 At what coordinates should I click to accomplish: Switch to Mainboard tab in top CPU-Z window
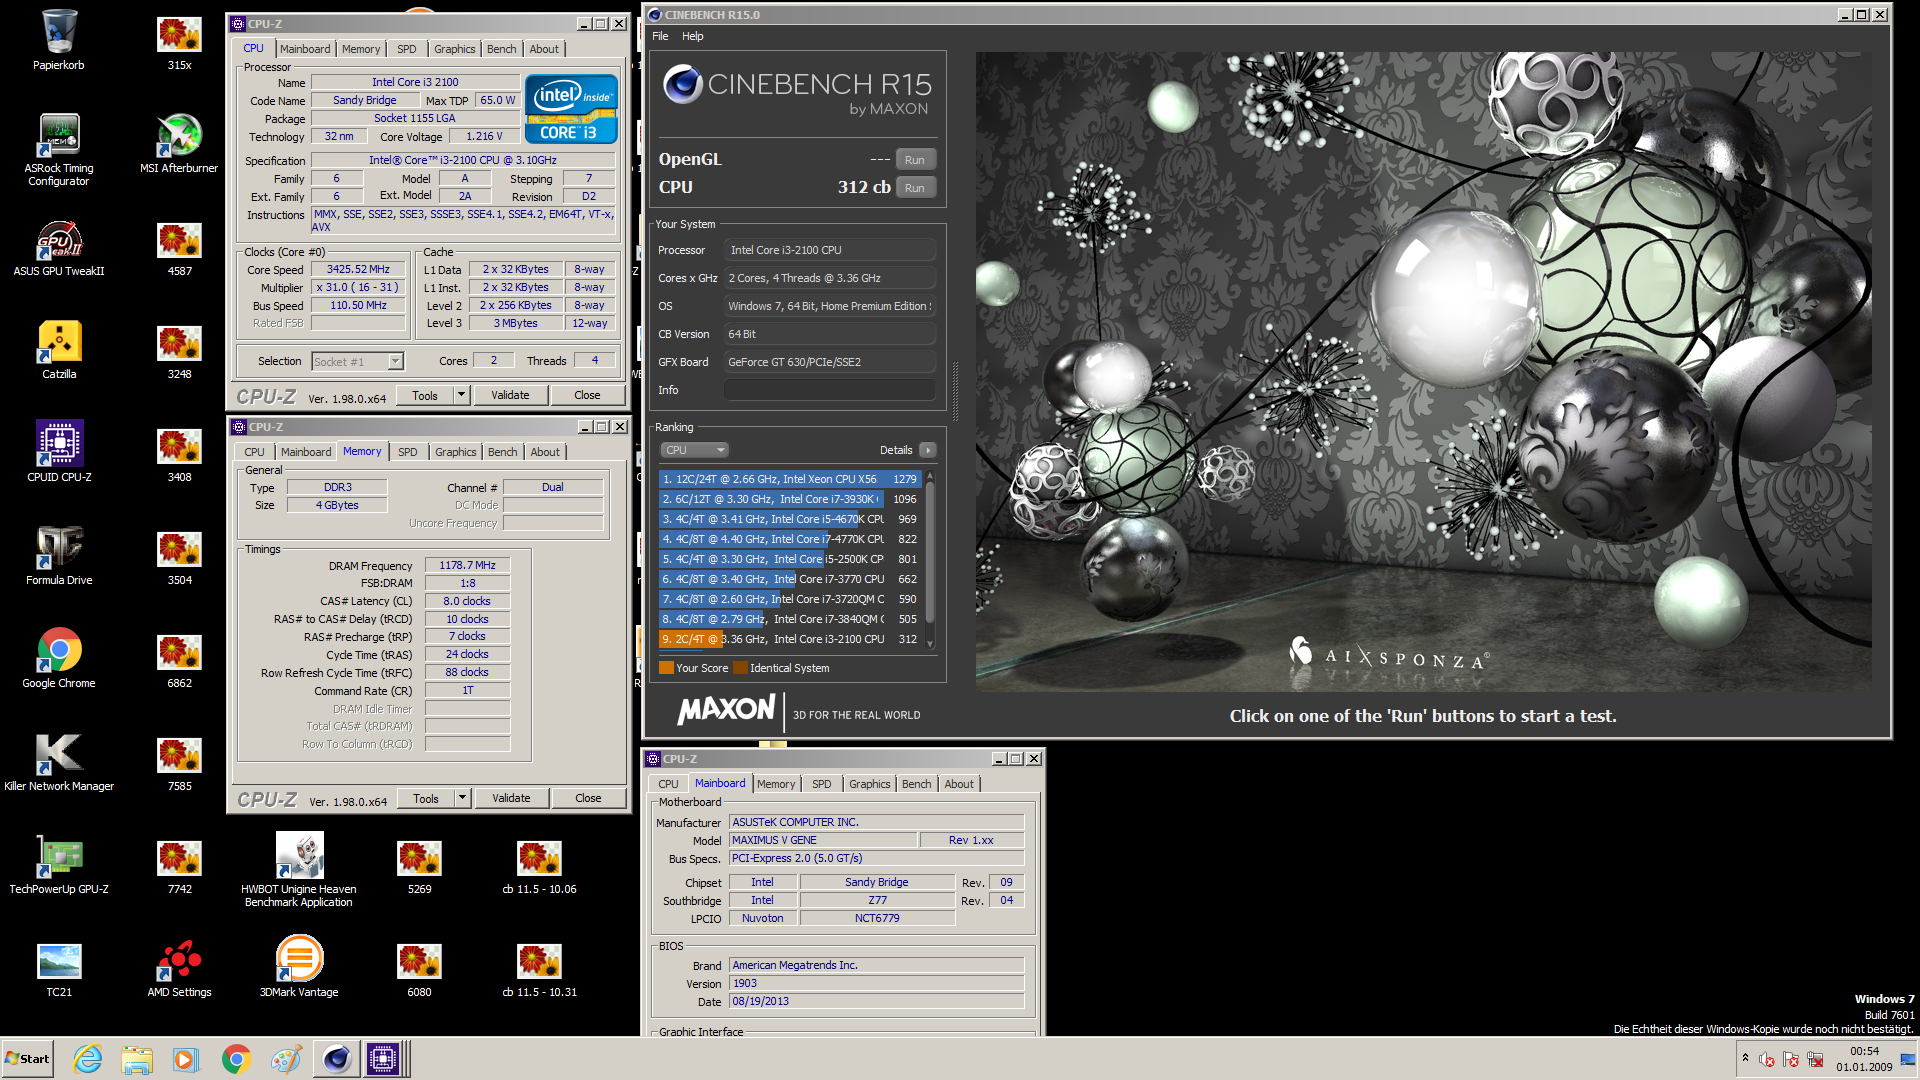(x=305, y=49)
